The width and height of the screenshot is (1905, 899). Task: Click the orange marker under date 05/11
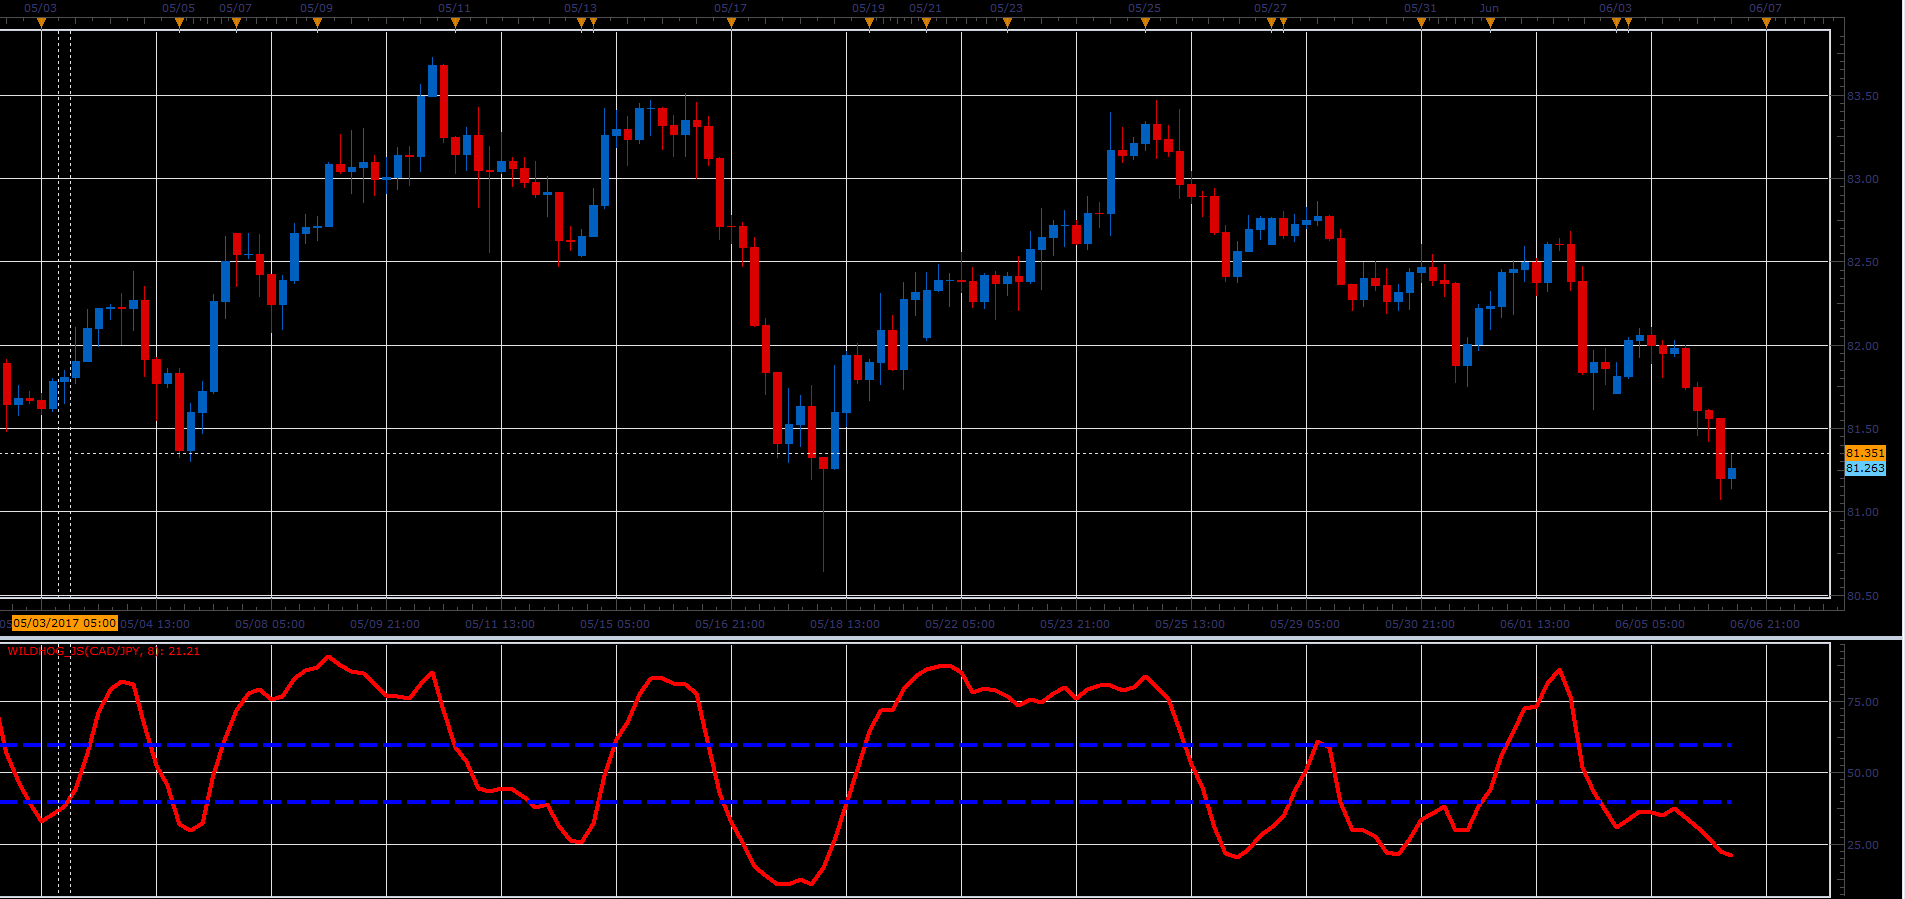[x=455, y=23]
